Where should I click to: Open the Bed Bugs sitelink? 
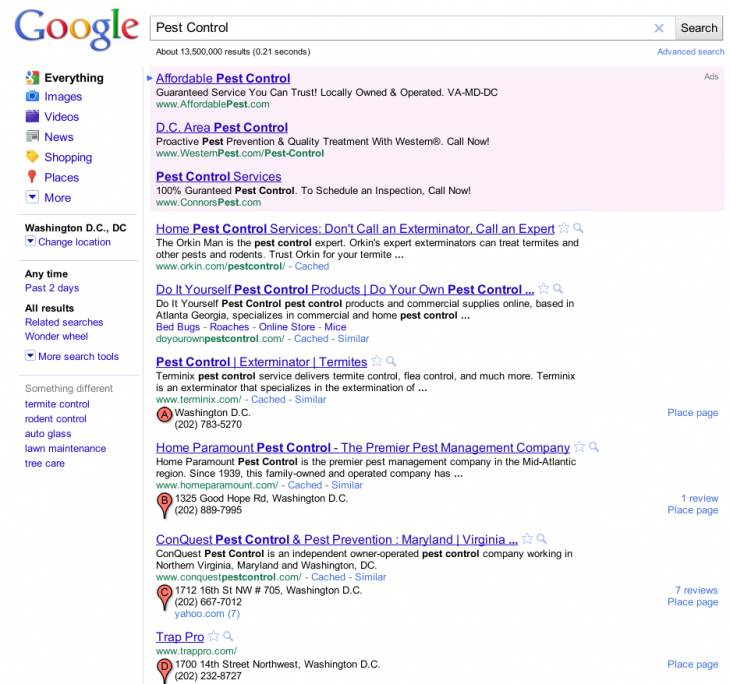point(177,327)
